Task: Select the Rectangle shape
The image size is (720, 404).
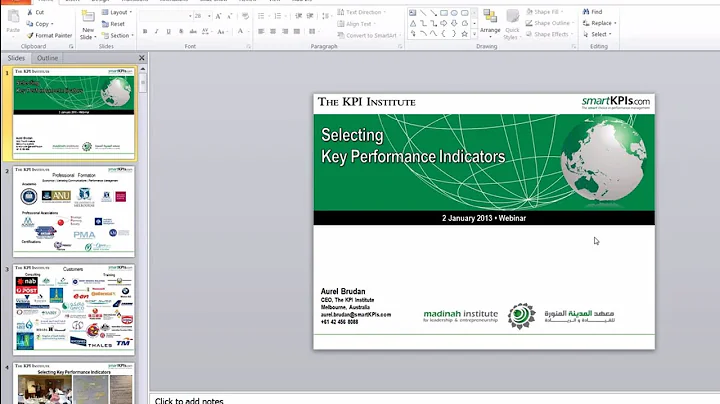Action: tap(444, 13)
